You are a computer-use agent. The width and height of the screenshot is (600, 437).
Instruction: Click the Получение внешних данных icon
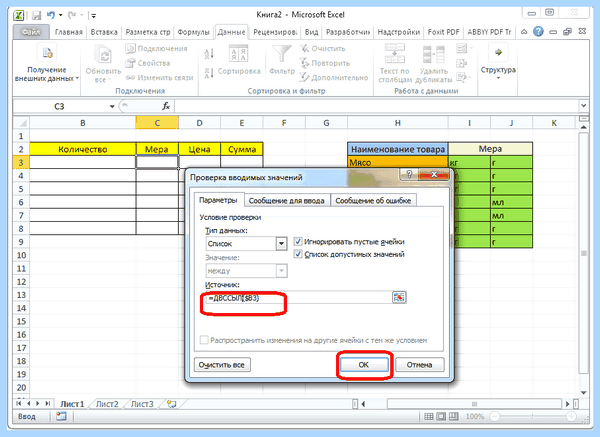[47, 53]
